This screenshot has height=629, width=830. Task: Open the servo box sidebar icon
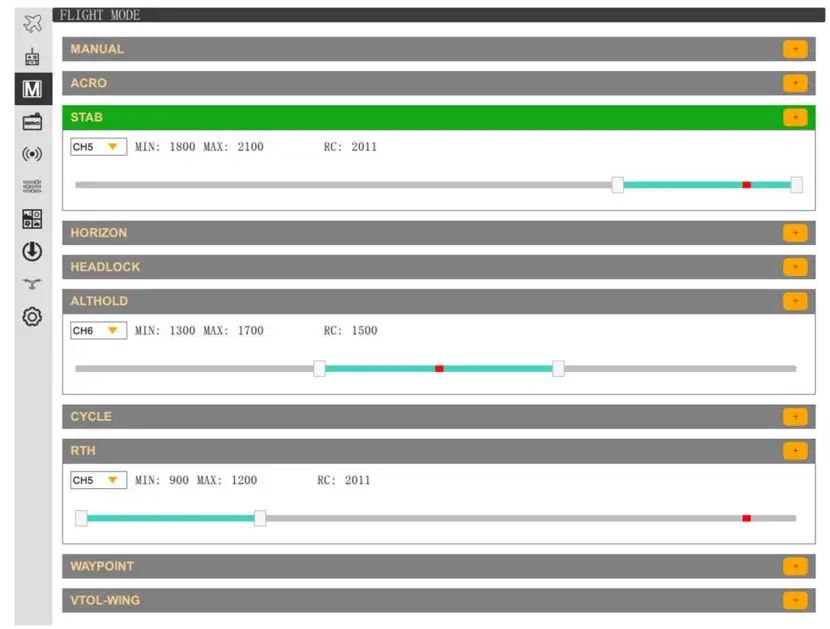point(32,122)
